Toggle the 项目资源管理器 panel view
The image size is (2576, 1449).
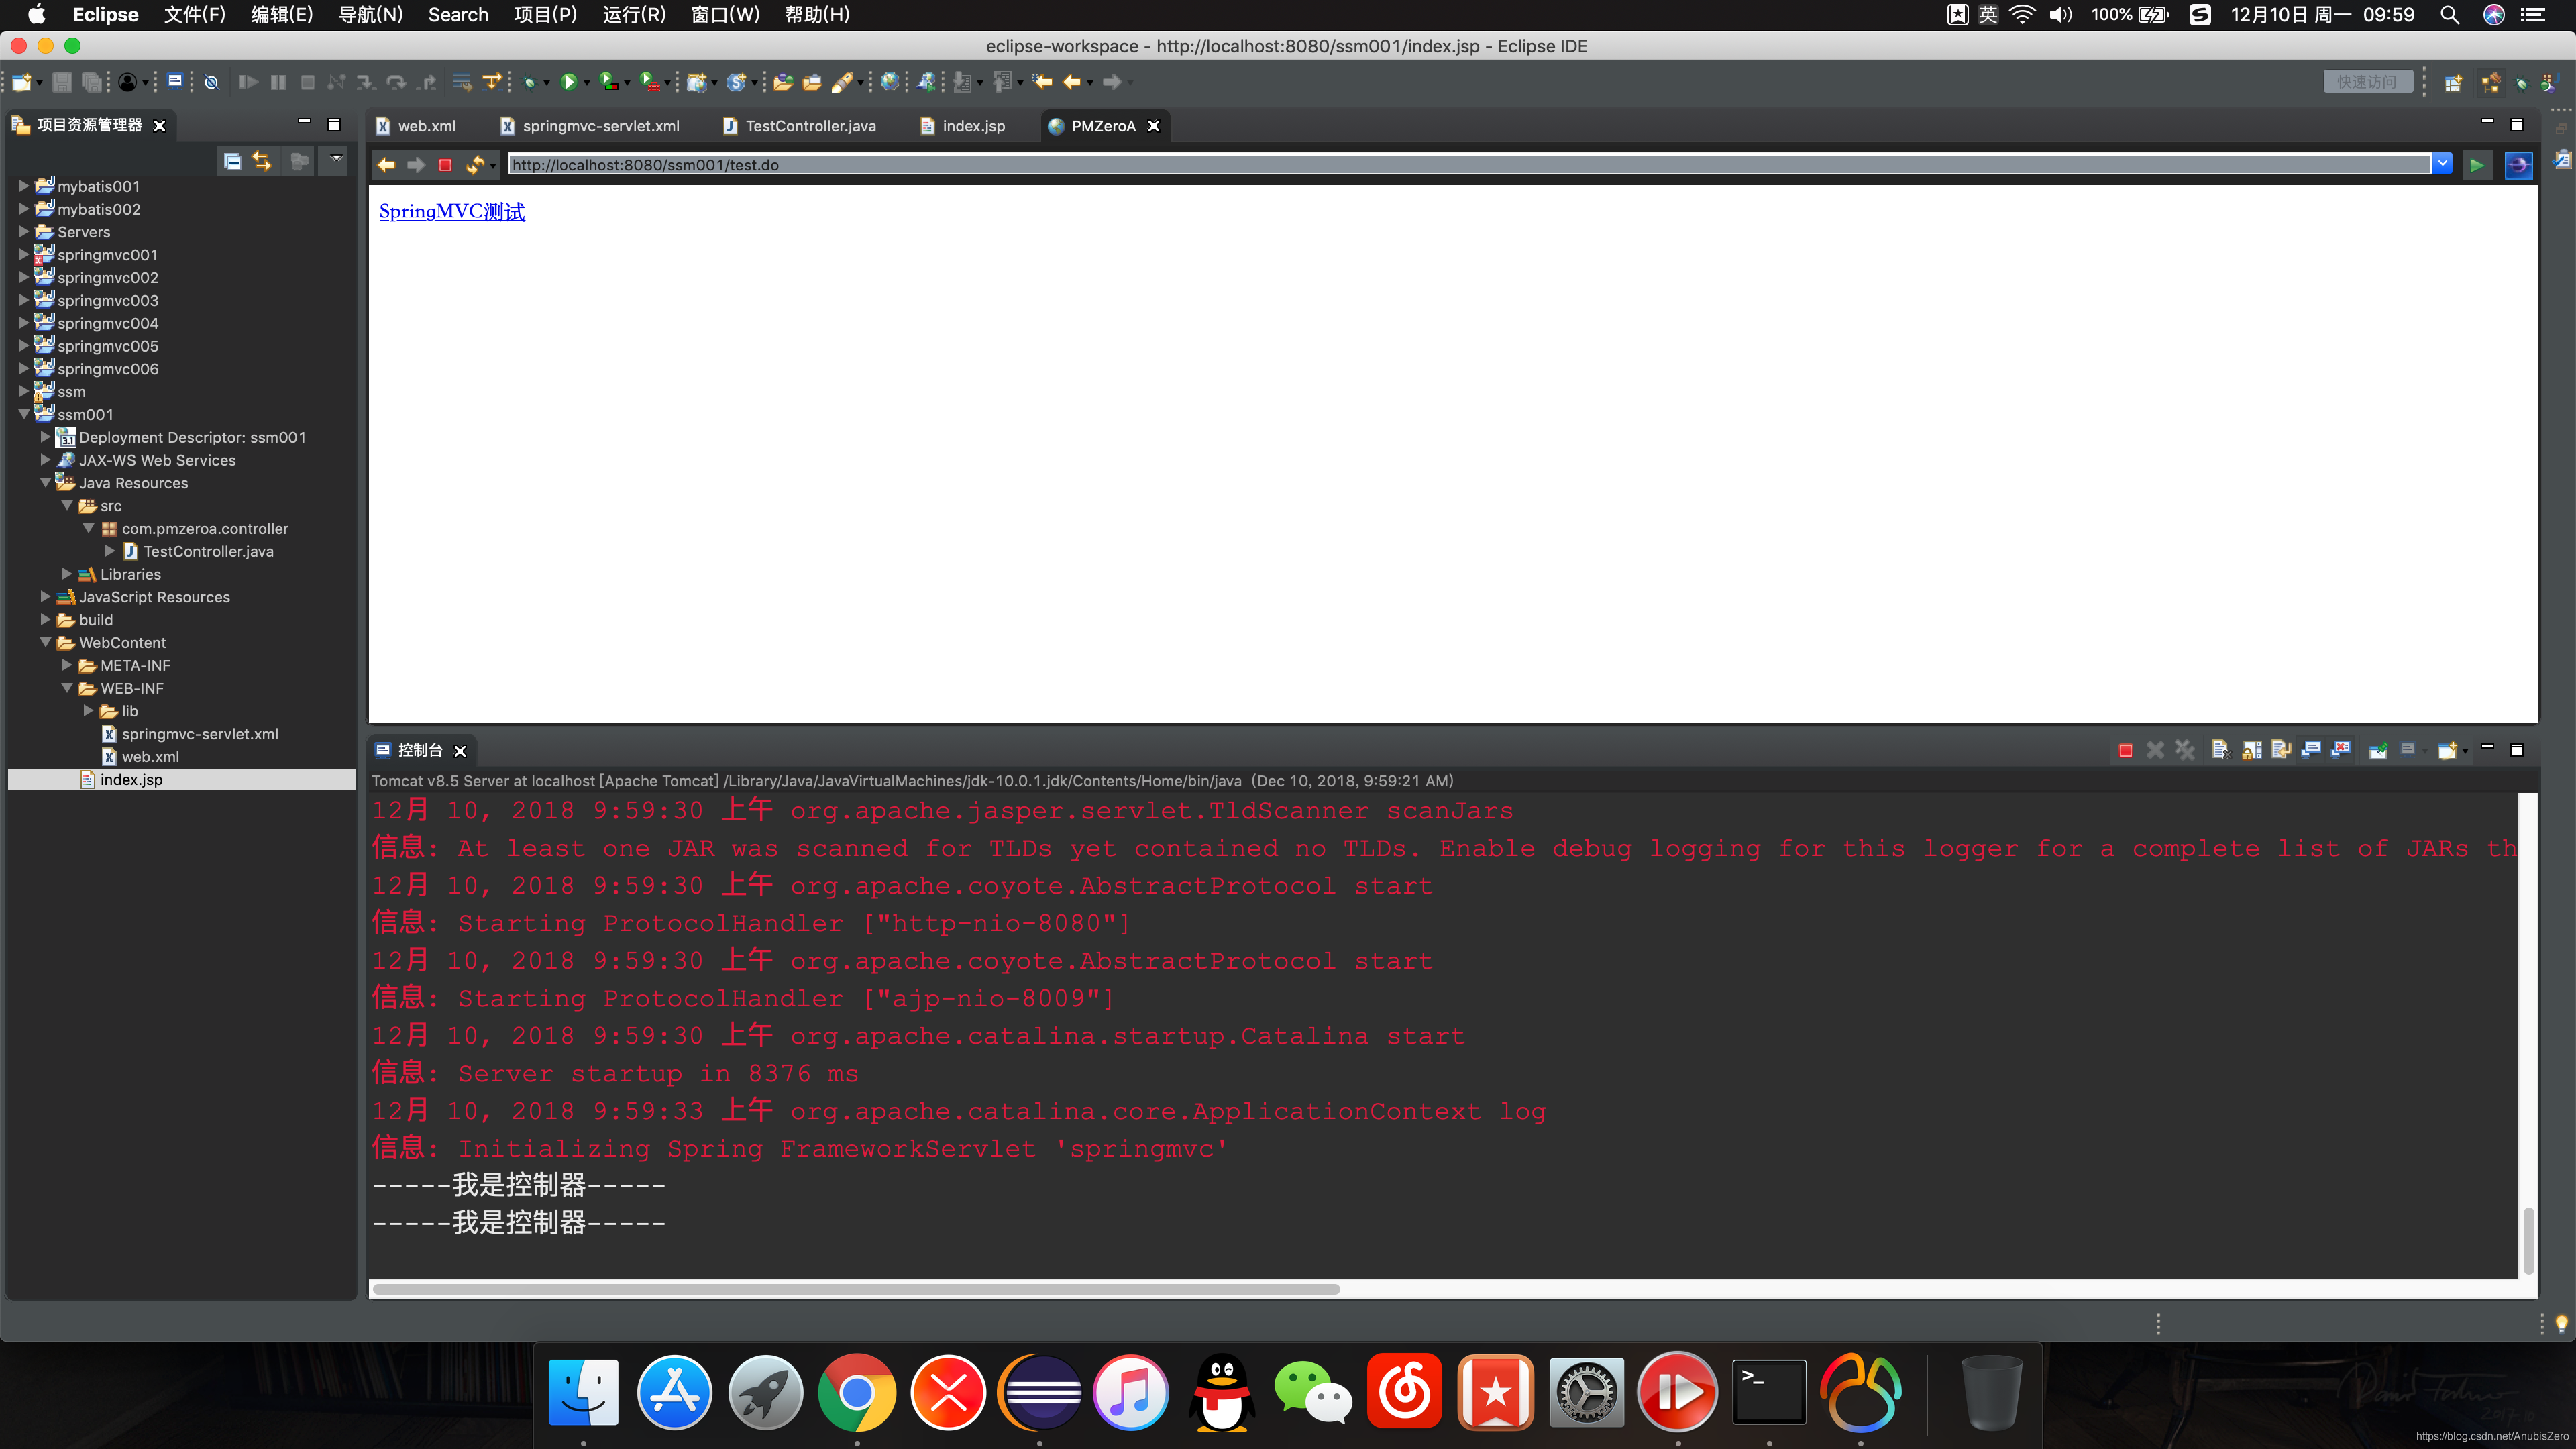tap(303, 124)
